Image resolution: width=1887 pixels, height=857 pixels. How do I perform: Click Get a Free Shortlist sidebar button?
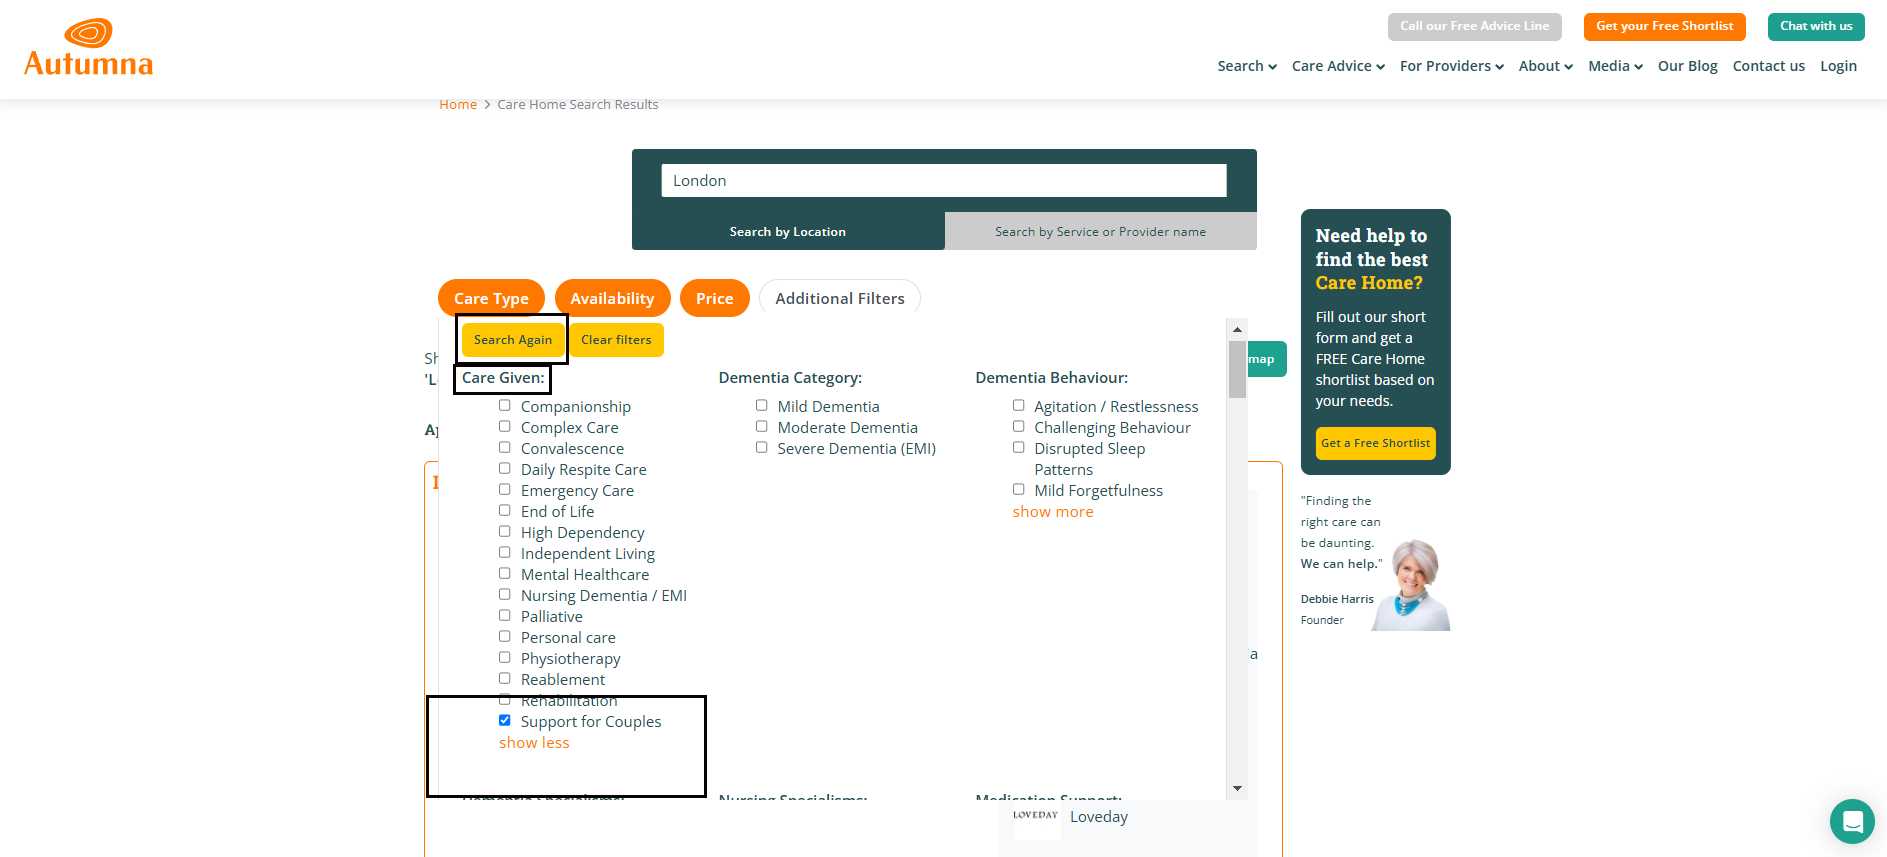point(1375,443)
